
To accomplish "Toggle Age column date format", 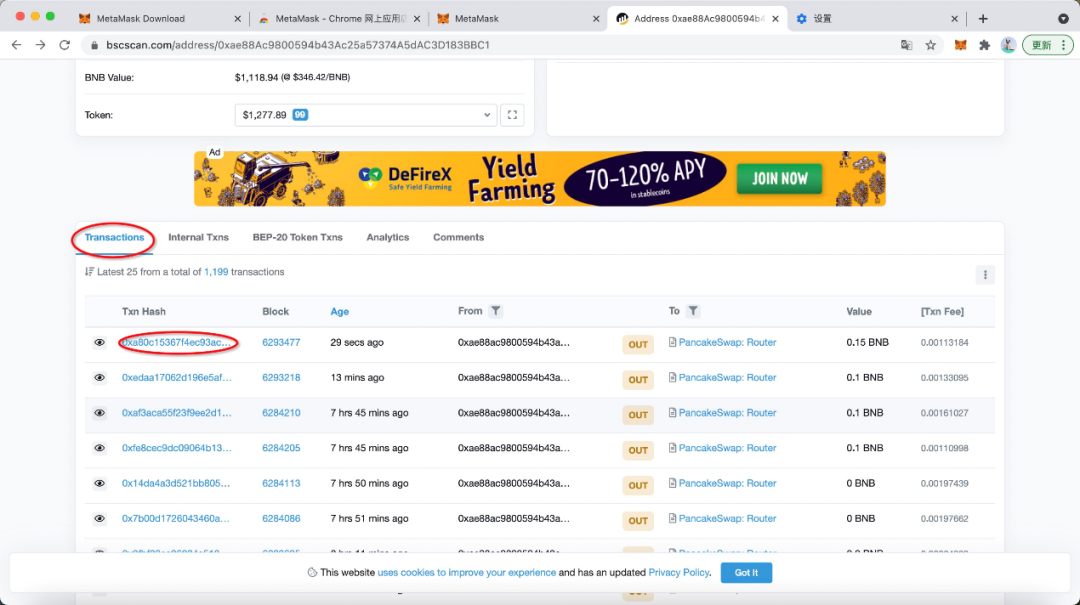I will pyautogui.click(x=340, y=311).
